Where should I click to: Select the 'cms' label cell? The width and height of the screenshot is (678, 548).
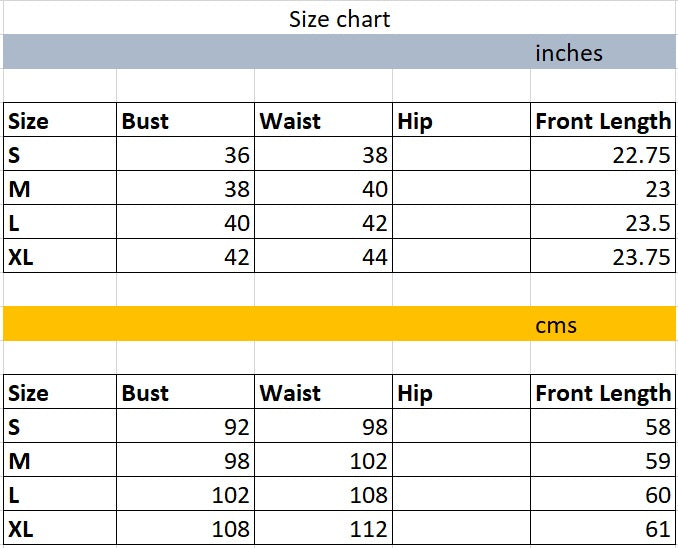click(x=556, y=325)
